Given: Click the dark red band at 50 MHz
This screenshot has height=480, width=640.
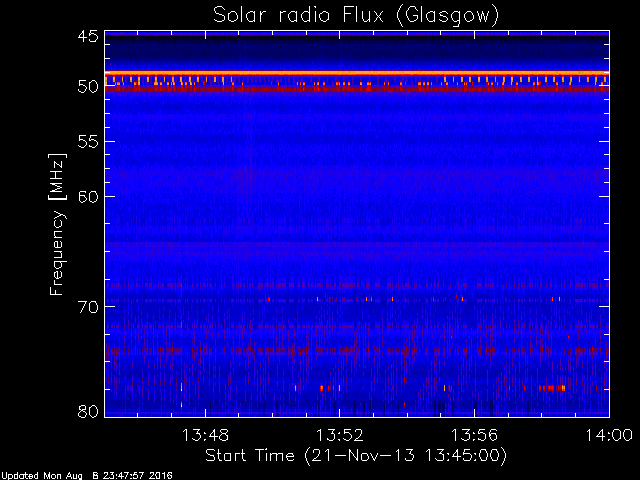Looking at the screenshot, I should click(357, 88).
